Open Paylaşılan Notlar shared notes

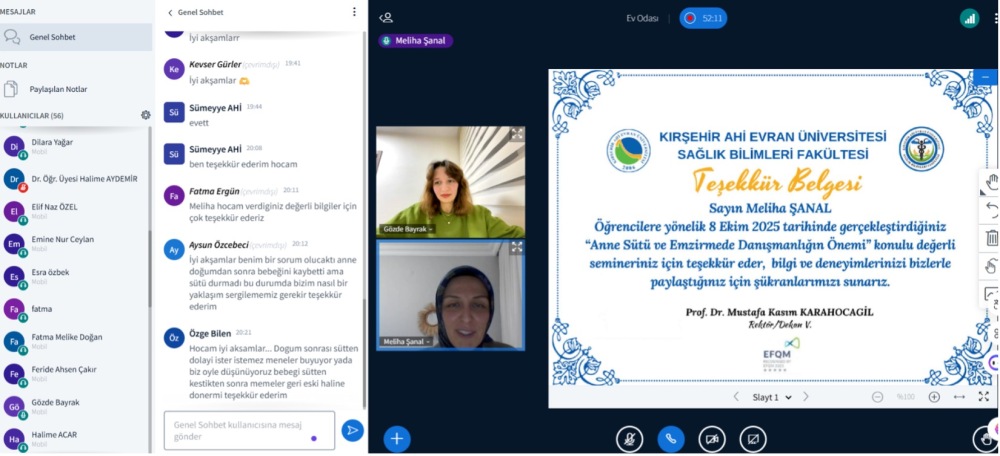[58, 89]
